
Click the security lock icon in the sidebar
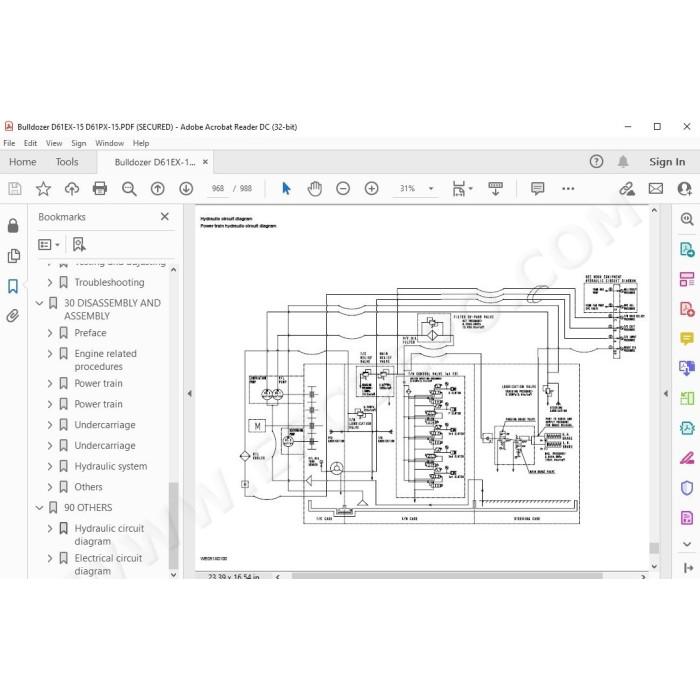tap(13, 226)
